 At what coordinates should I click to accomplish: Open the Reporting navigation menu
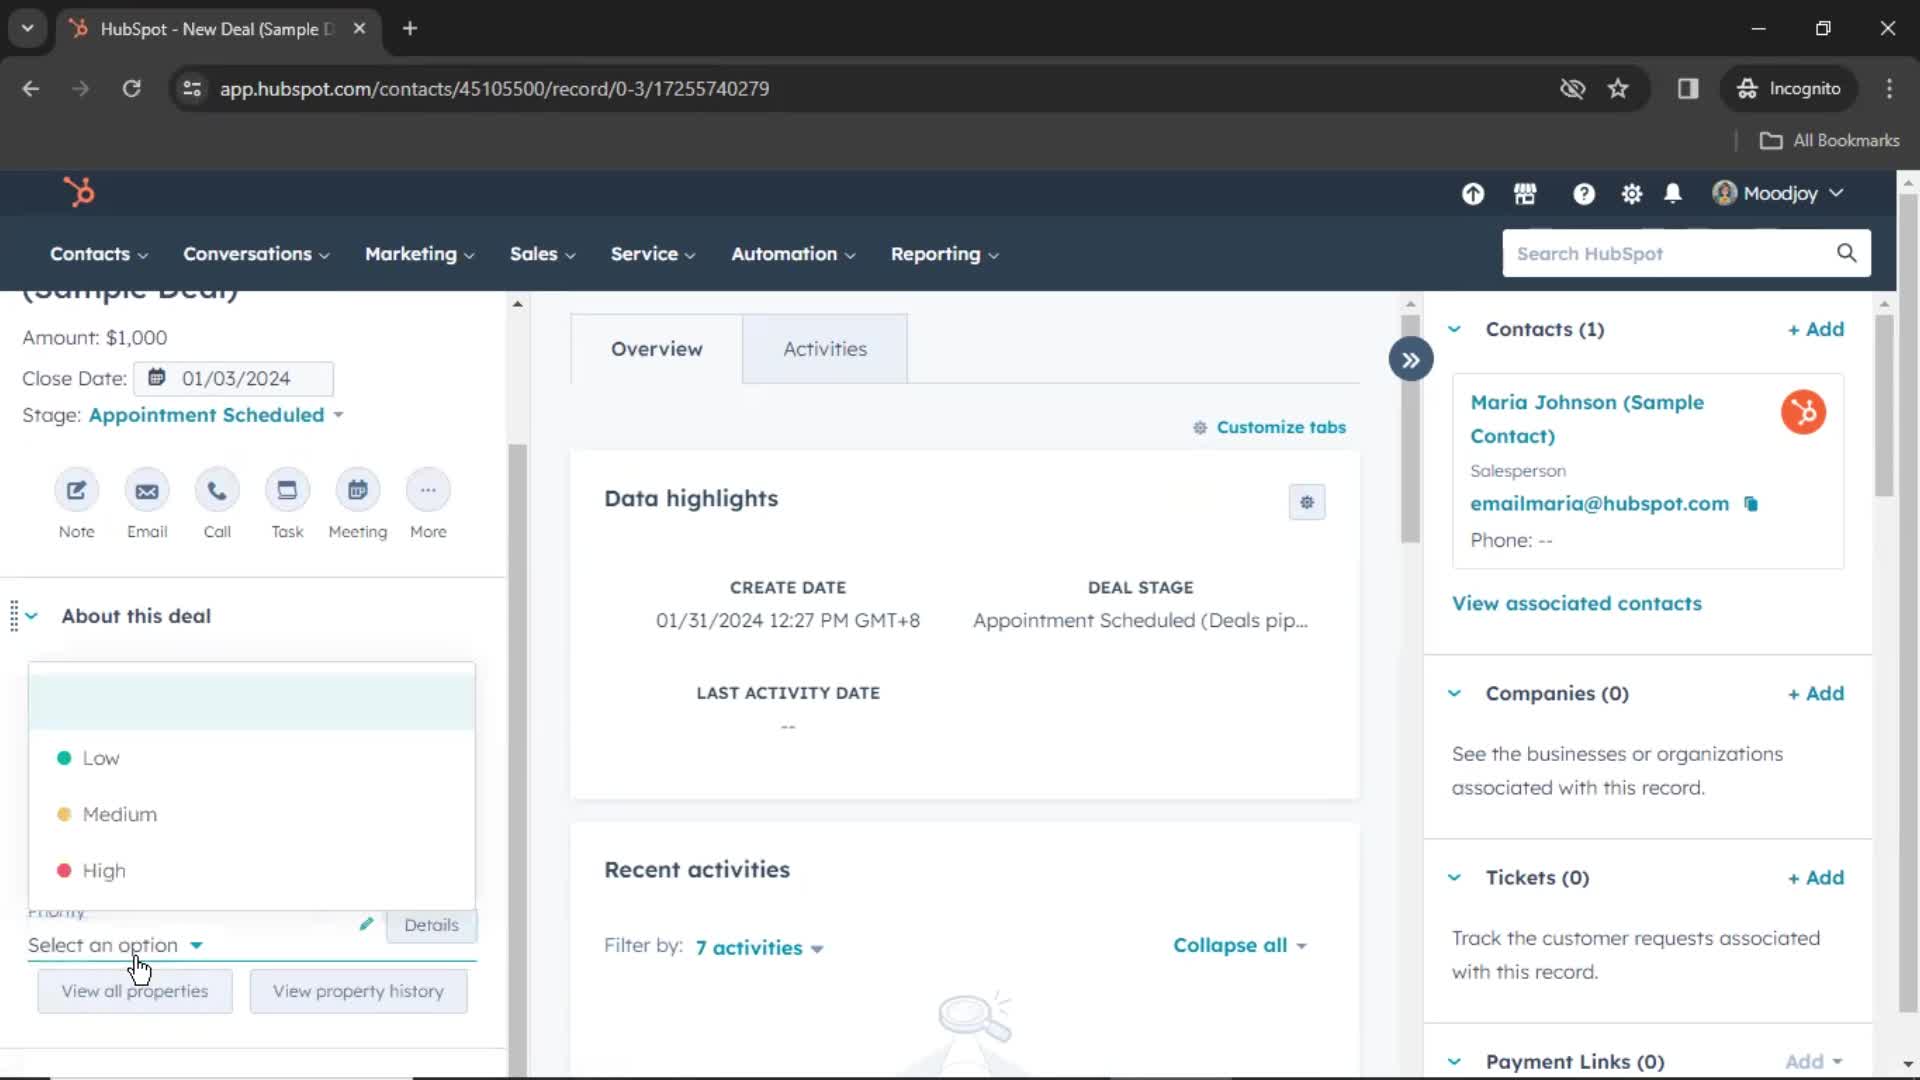945,254
